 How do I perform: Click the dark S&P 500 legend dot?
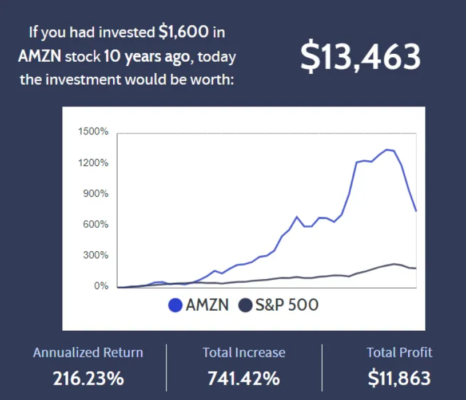(x=245, y=305)
